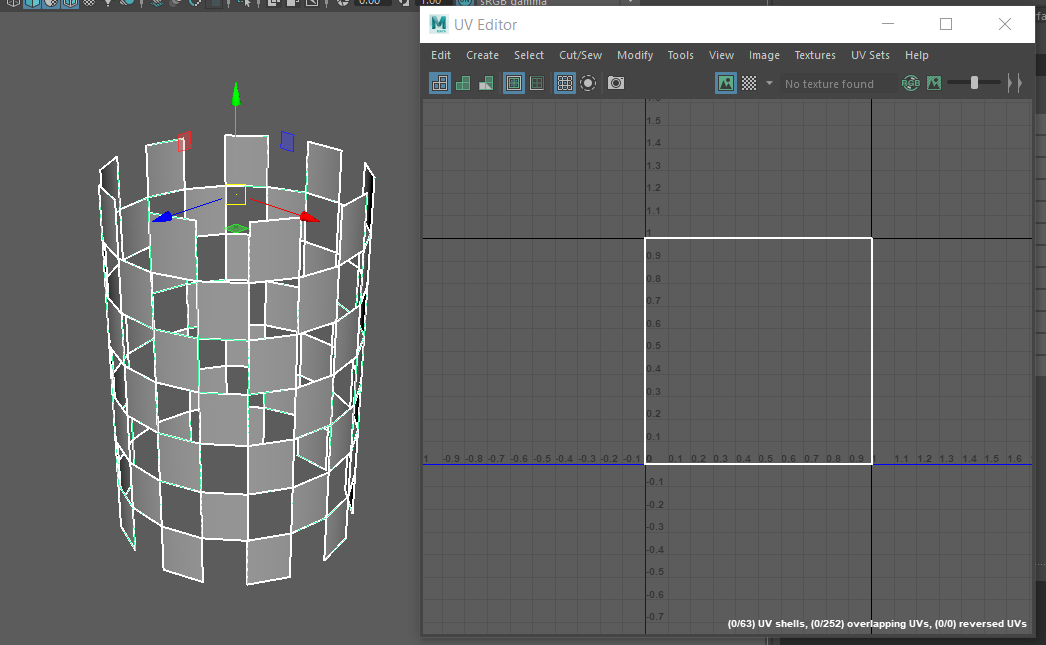Click the blue Z-axis manipulator arrow
The width and height of the screenshot is (1046, 645).
tap(162, 217)
